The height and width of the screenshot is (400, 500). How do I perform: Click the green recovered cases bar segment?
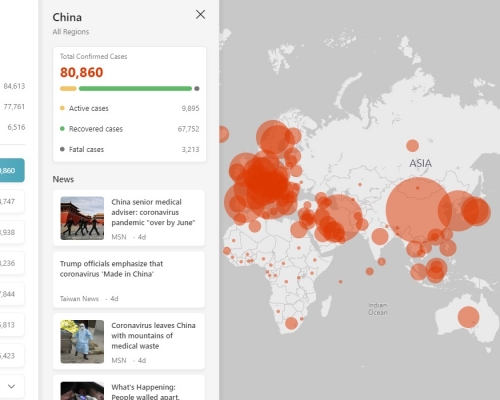(x=135, y=88)
